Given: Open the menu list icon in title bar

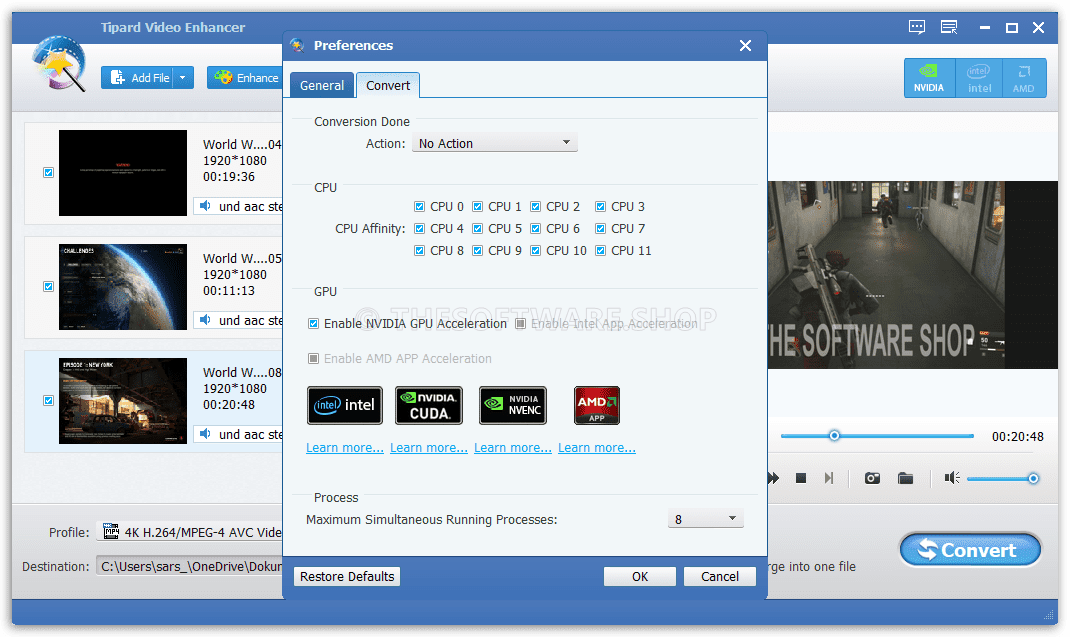Looking at the screenshot, I should pos(949,27).
